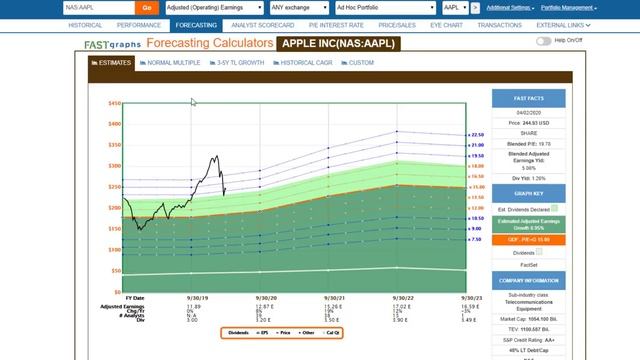Open the EYE CHART tab
The image size is (640, 360).
[447, 25]
